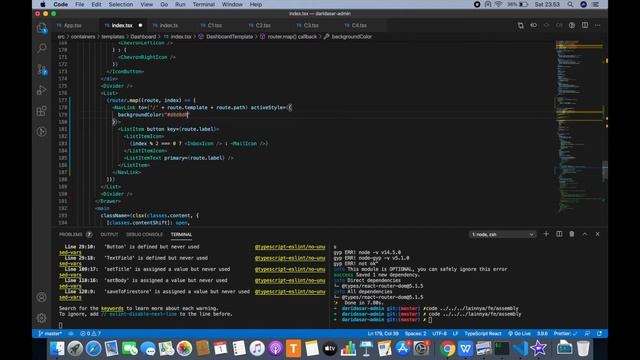Image resolution: width=640 pixels, height=360 pixels.
Task: Open Safari from the Dock
Action: pyautogui.click(x=93, y=349)
